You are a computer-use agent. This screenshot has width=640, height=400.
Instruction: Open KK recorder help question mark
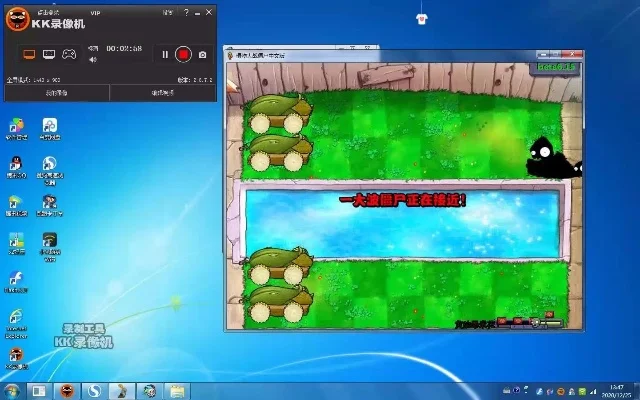186,12
